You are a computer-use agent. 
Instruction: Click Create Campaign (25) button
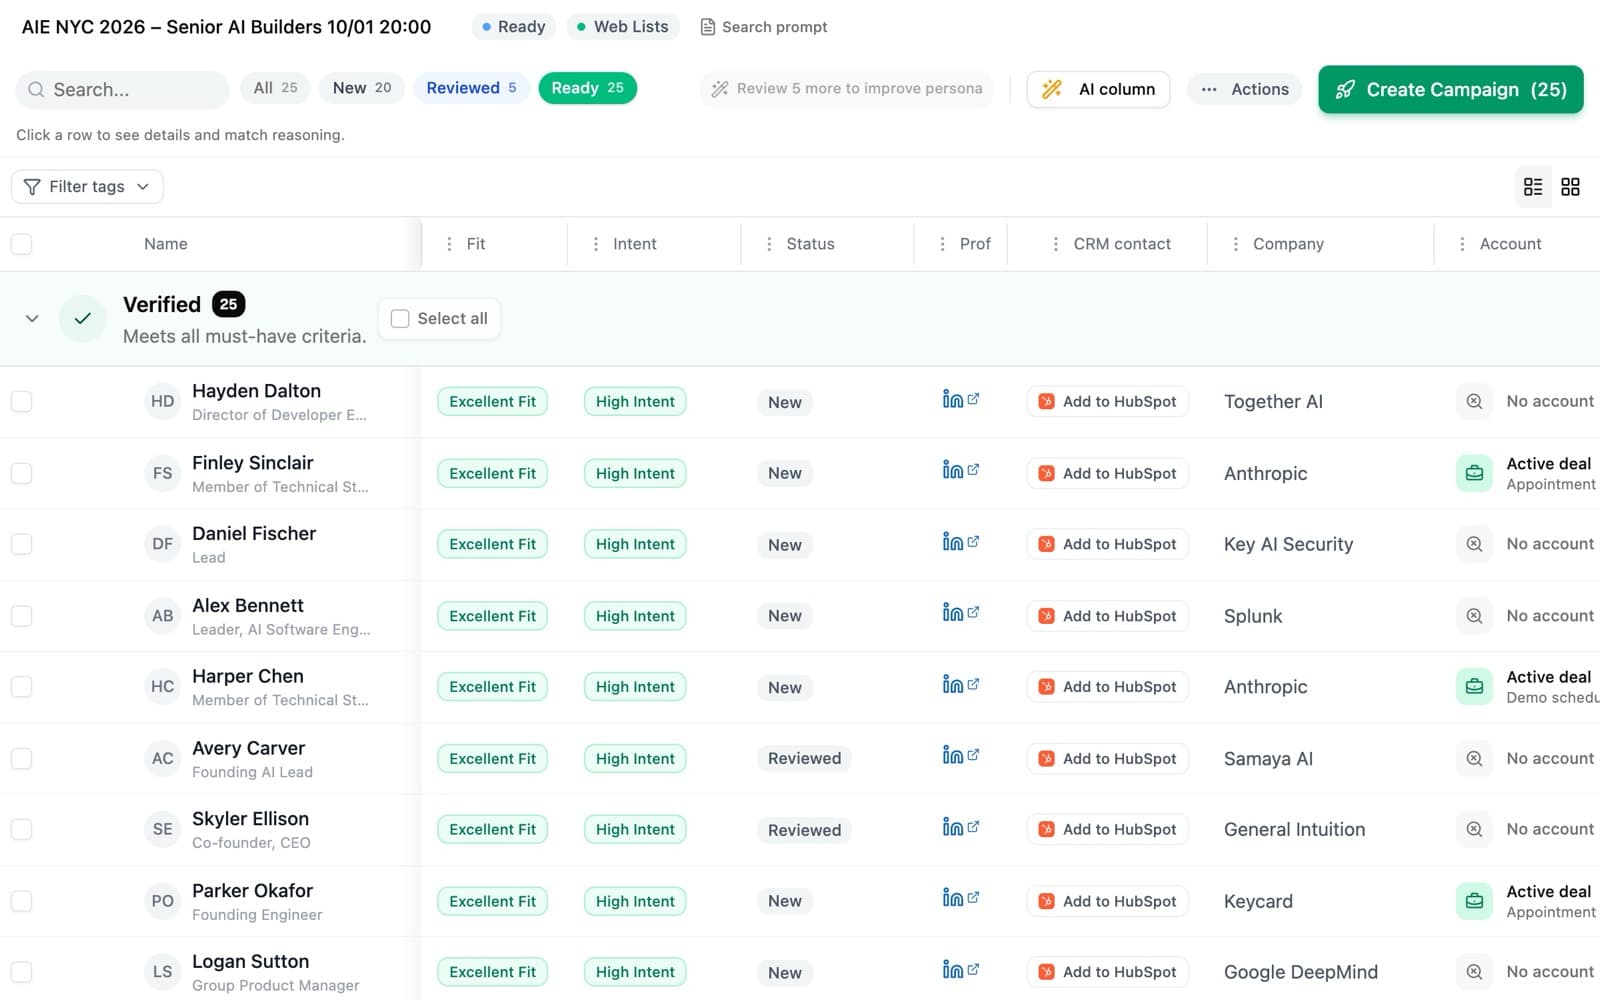pyautogui.click(x=1450, y=90)
